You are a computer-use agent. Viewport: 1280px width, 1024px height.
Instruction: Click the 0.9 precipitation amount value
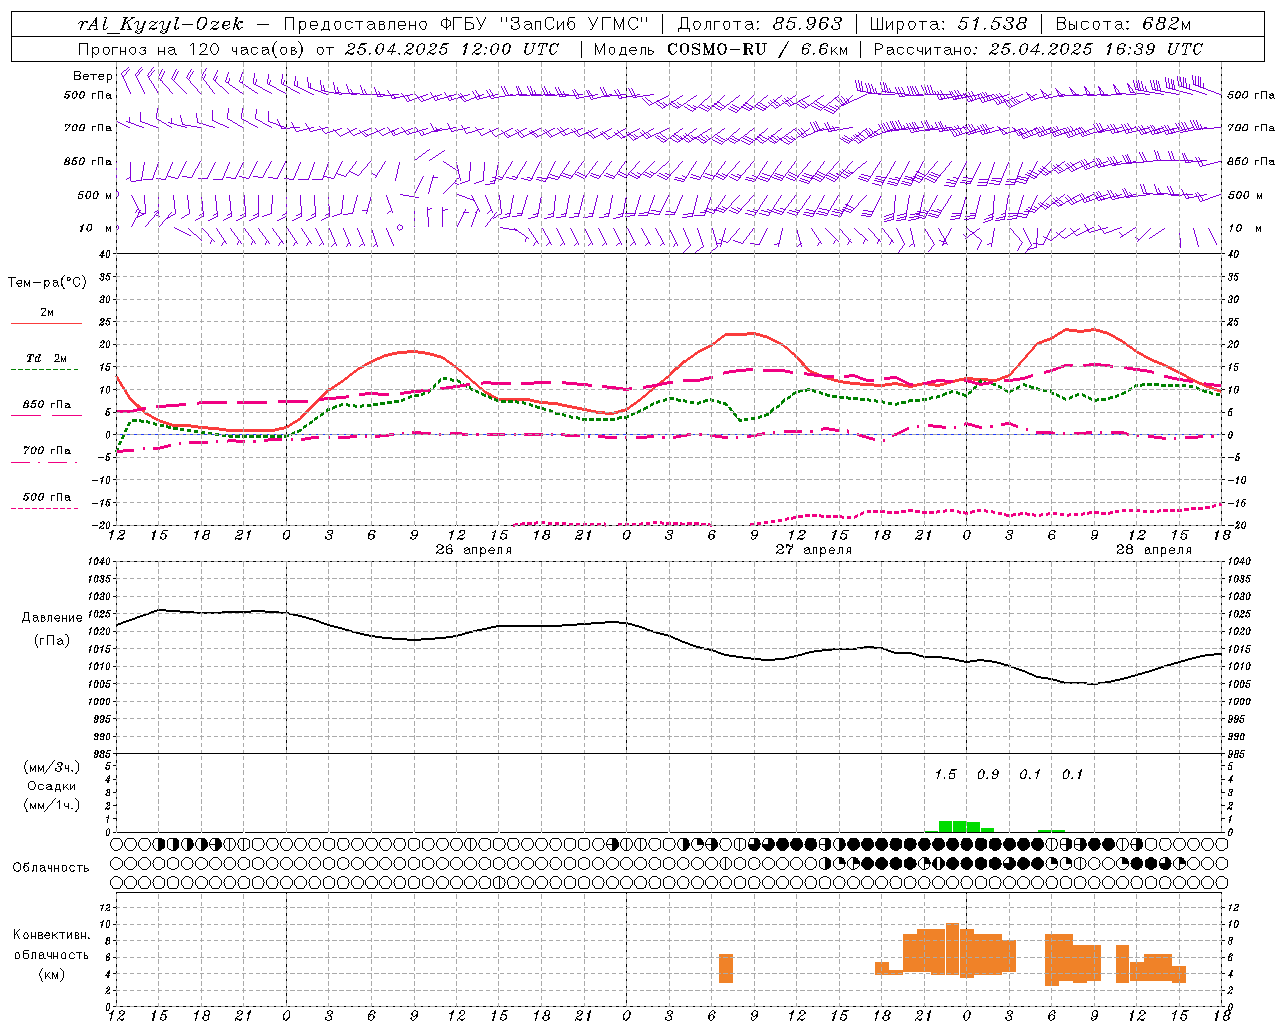pyautogui.click(x=988, y=774)
